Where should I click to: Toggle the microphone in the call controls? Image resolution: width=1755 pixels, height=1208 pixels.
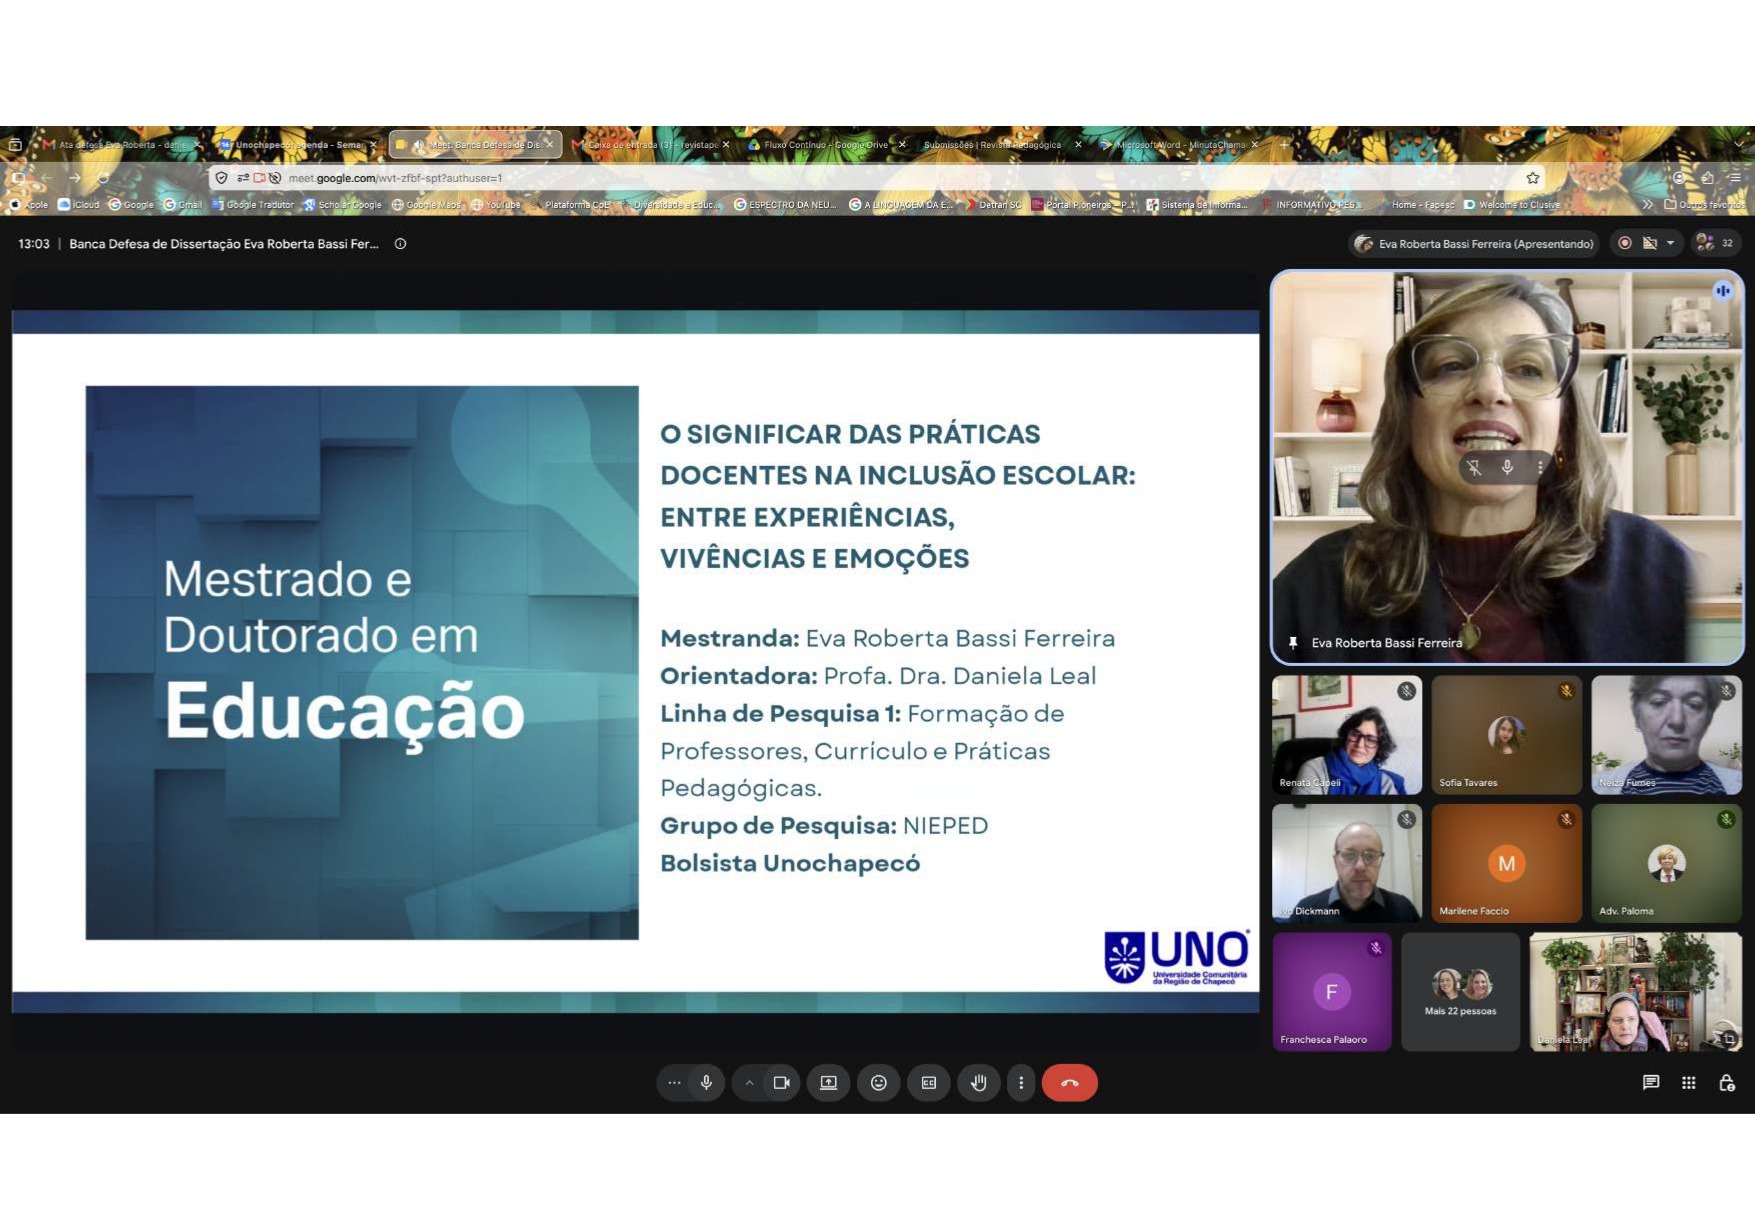[x=706, y=1082]
